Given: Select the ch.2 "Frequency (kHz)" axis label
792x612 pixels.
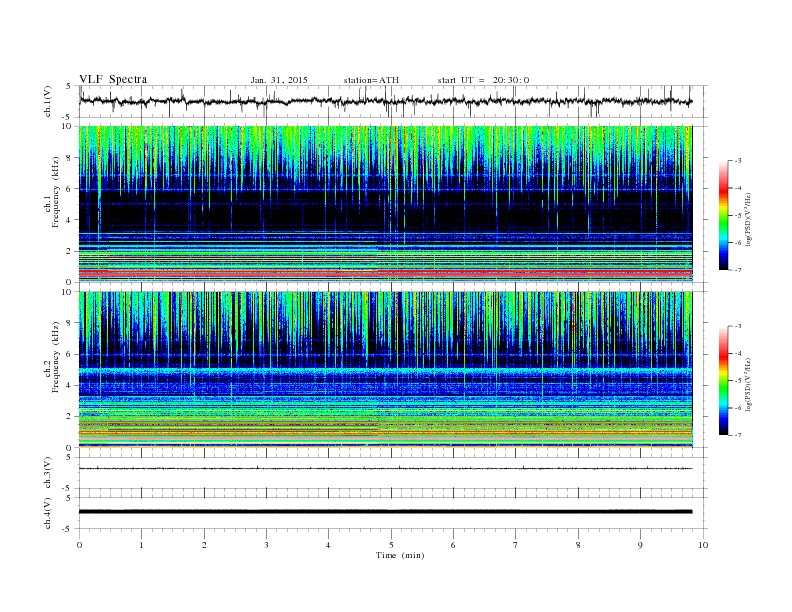Looking at the screenshot, I should click(56, 357).
